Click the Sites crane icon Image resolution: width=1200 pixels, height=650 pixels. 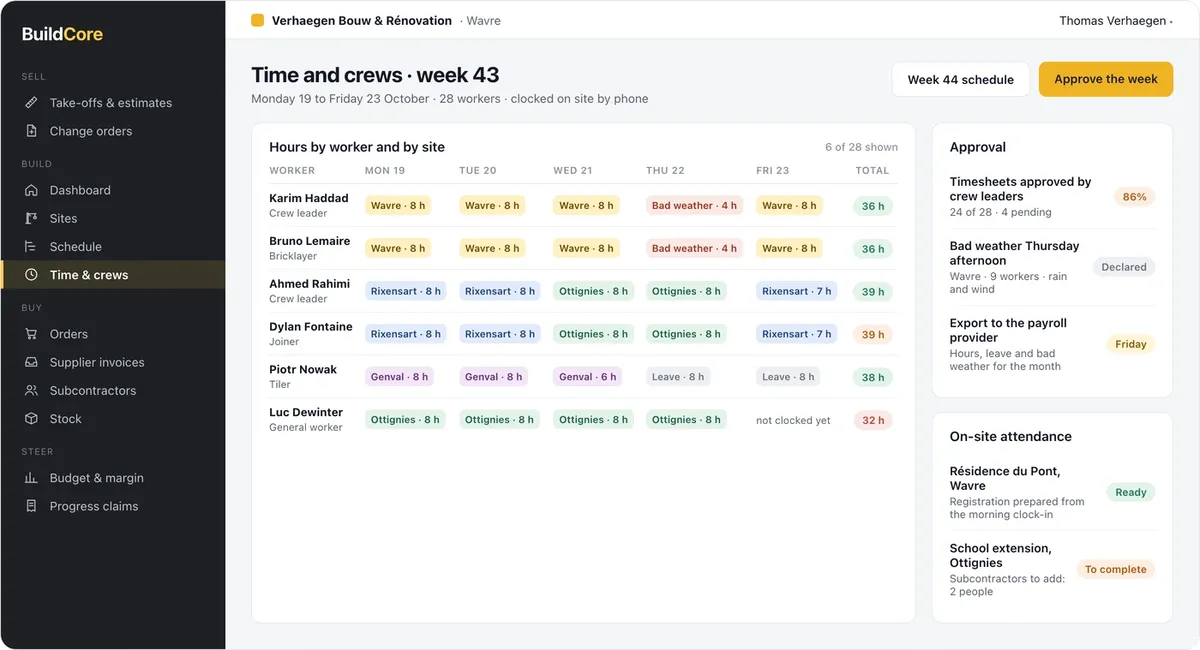31,218
